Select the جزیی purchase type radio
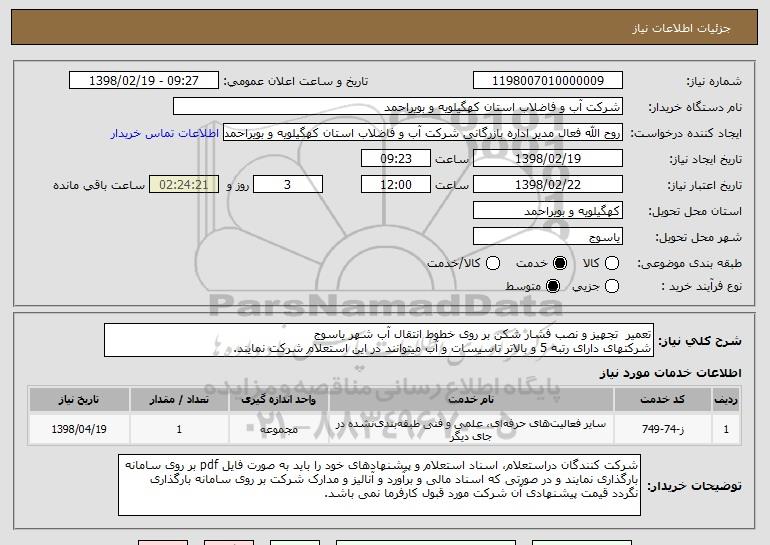770x545 pixels. pos(611,286)
